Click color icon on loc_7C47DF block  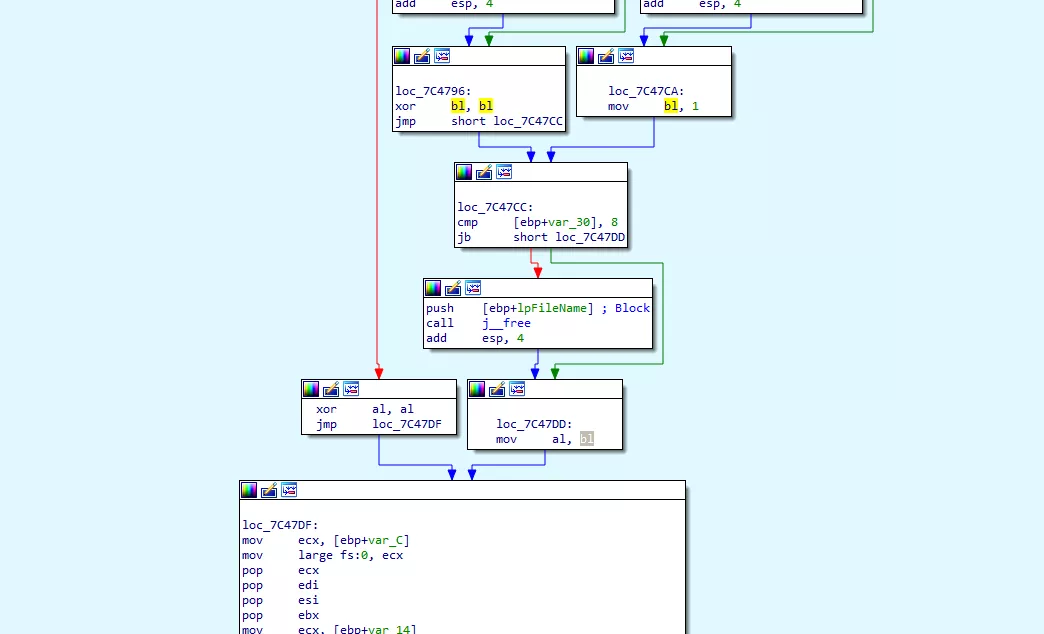pos(249,490)
